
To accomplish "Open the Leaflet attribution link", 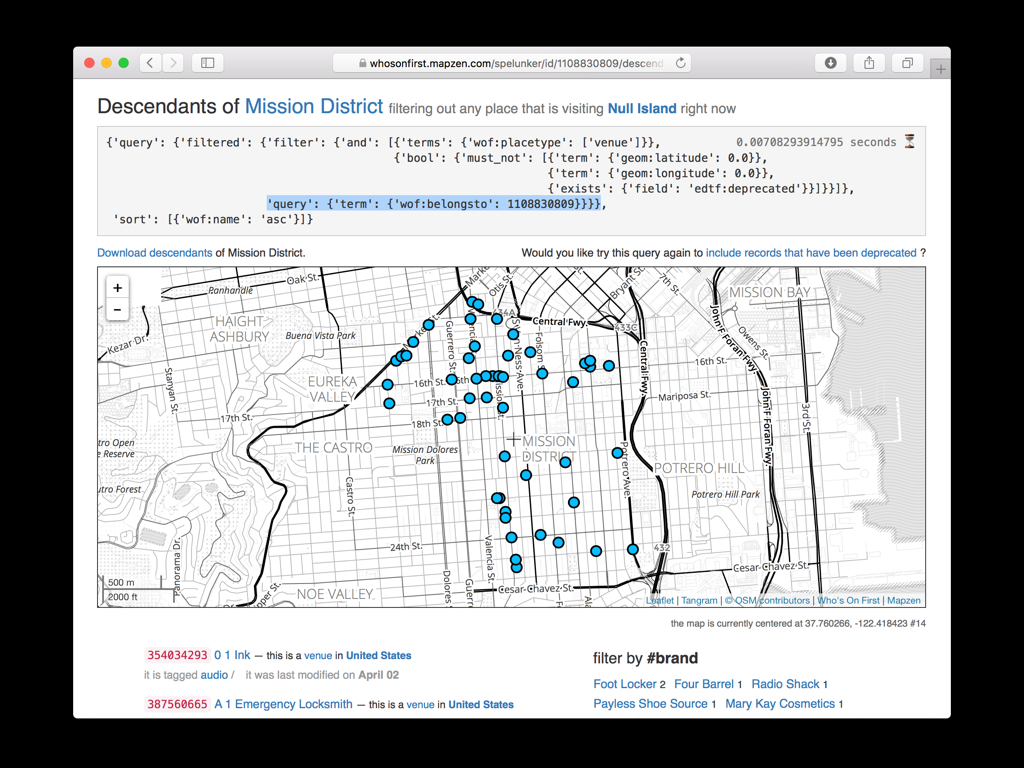I will click(660, 600).
